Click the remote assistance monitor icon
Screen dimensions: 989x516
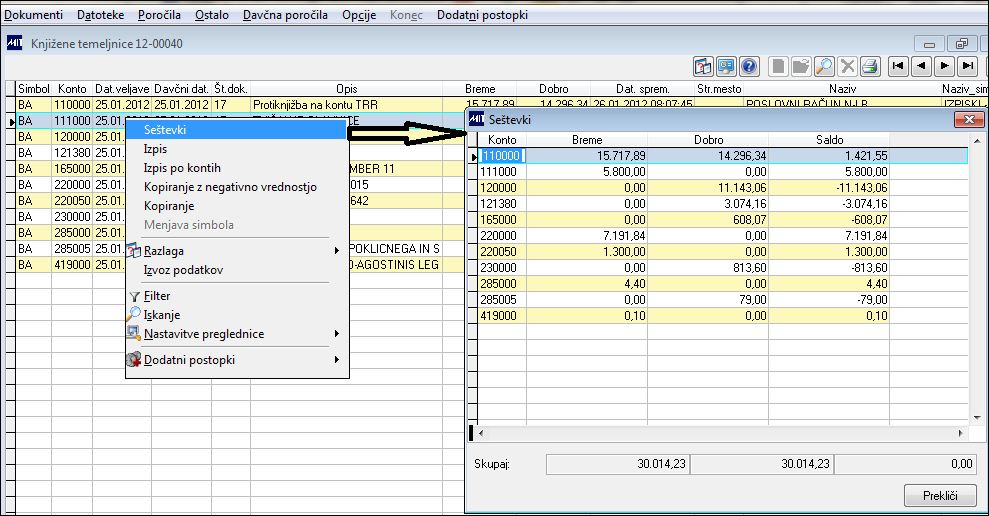coord(726,66)
